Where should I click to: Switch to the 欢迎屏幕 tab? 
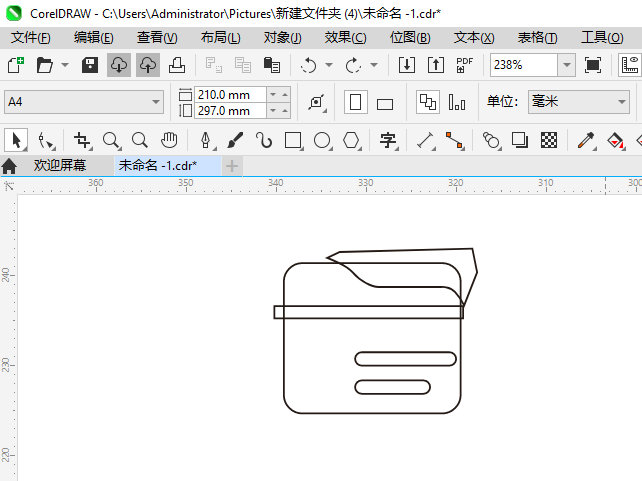click(60, 165)
